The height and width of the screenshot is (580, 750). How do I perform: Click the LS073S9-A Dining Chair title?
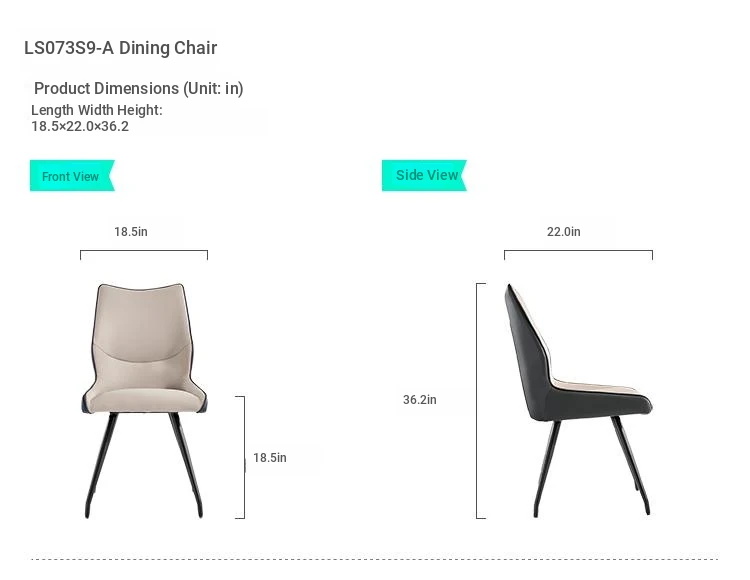click(x=121, y=48)
